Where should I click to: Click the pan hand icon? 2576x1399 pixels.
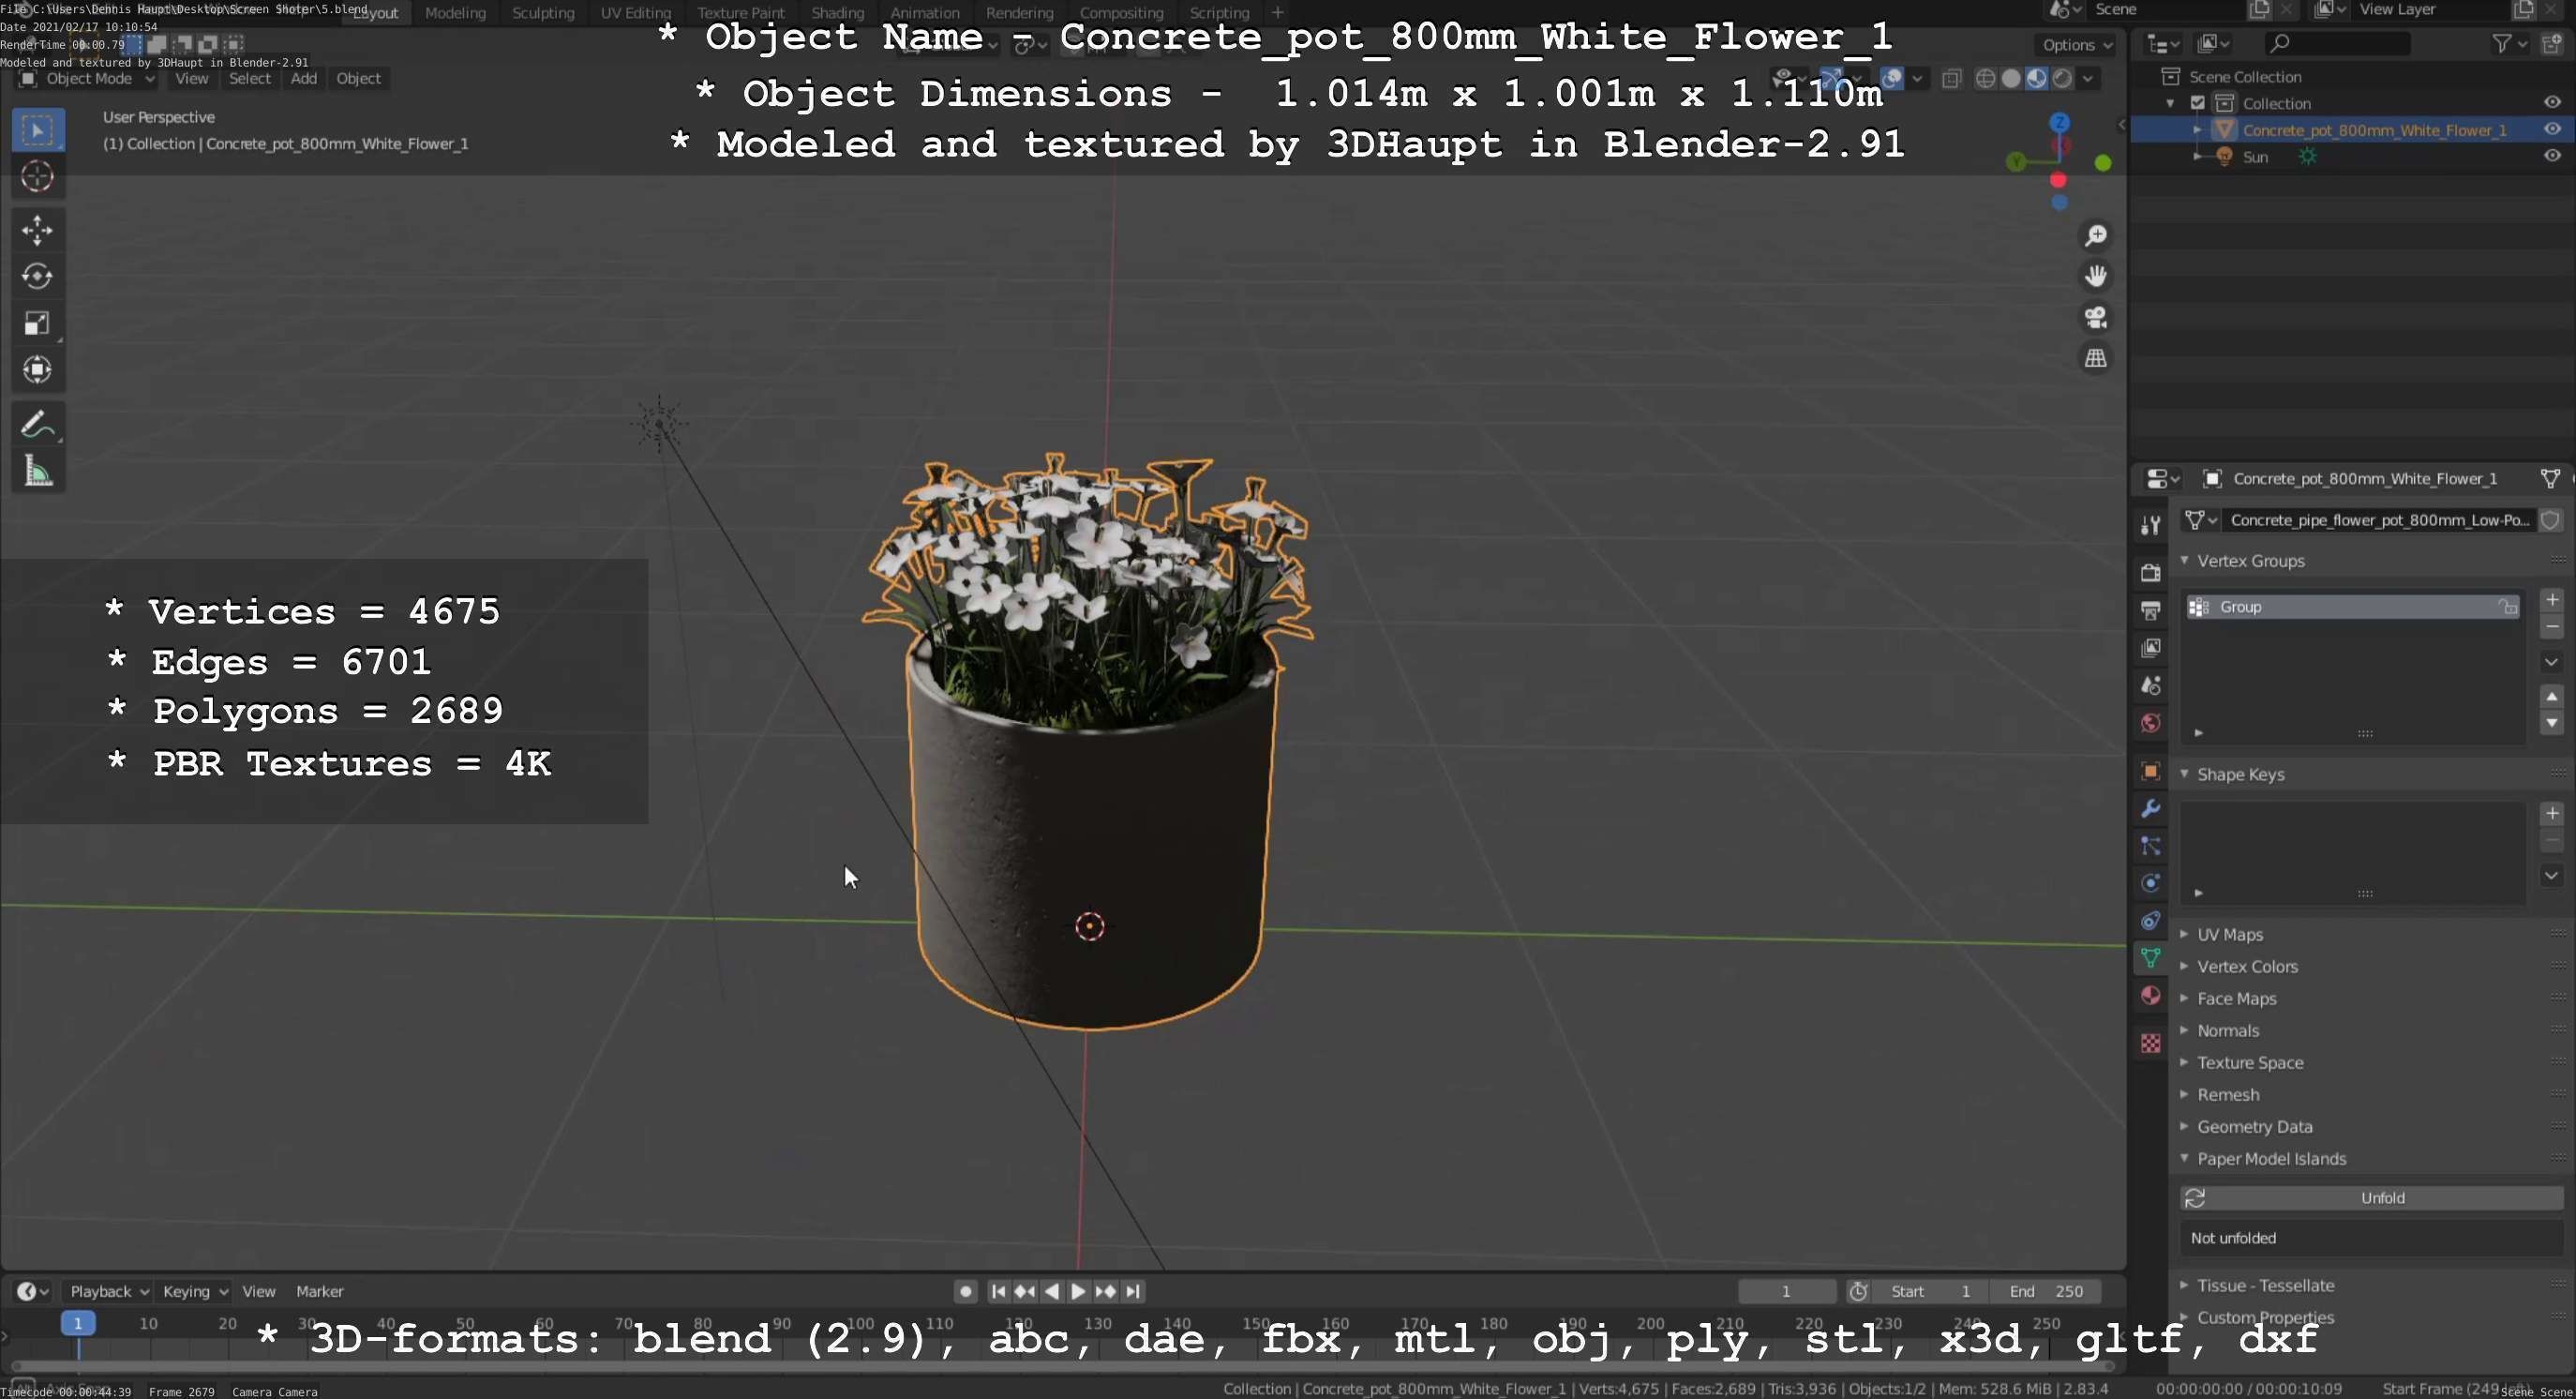2095,276
